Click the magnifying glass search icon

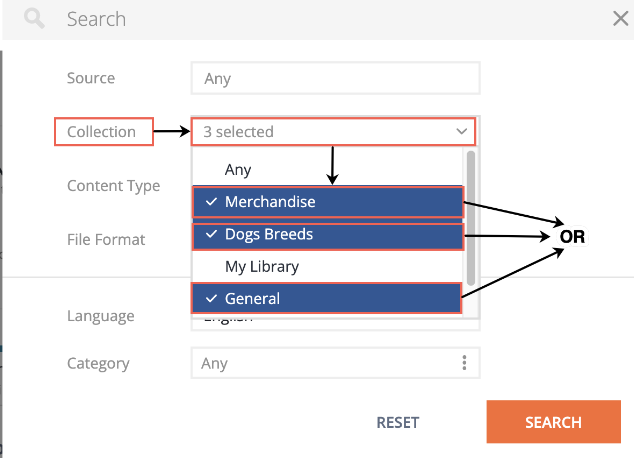coord(34,19)
